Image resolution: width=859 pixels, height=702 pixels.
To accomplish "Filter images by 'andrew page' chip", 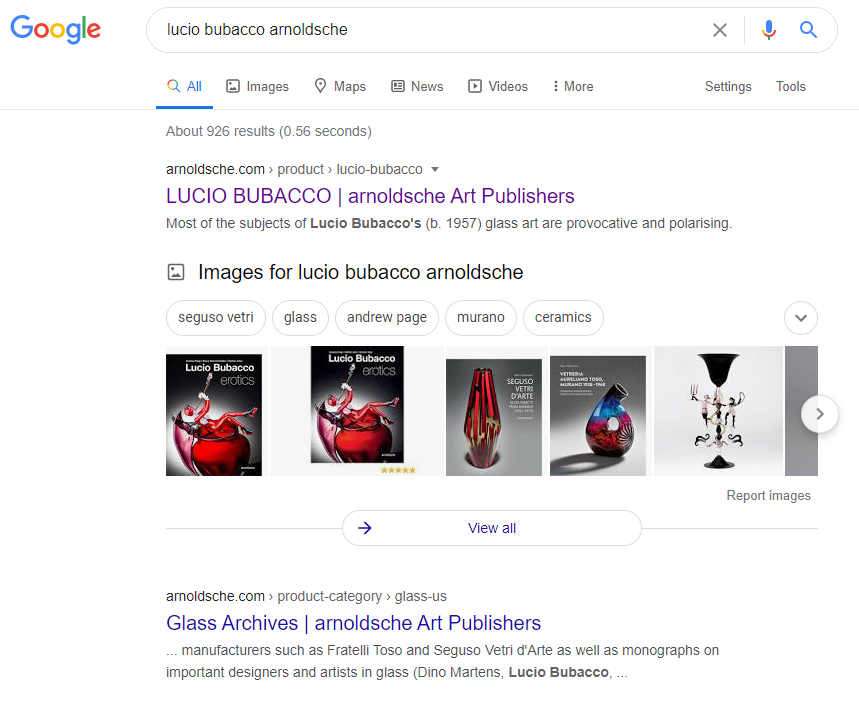I will click(x=387, y=318).
